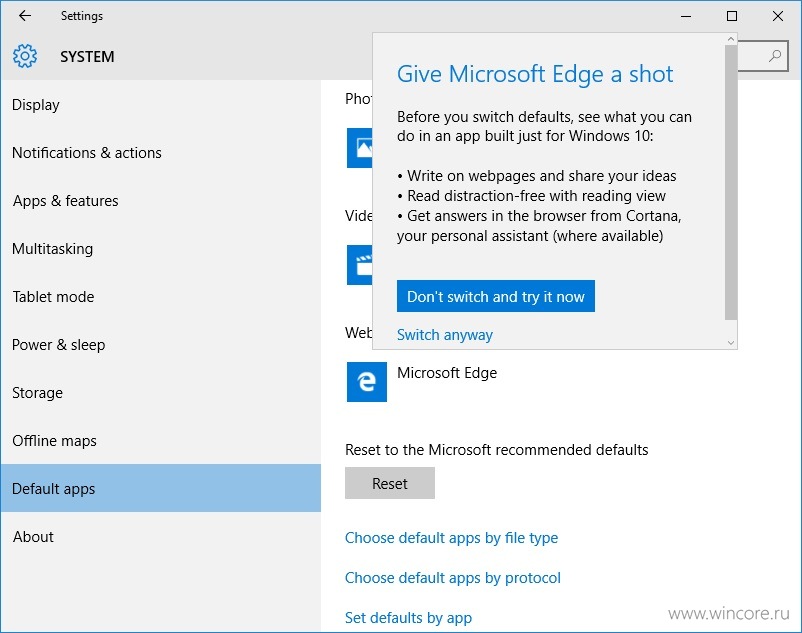Click the settings search field
This screenshot has height=633, width=802.
coord(763,56)
